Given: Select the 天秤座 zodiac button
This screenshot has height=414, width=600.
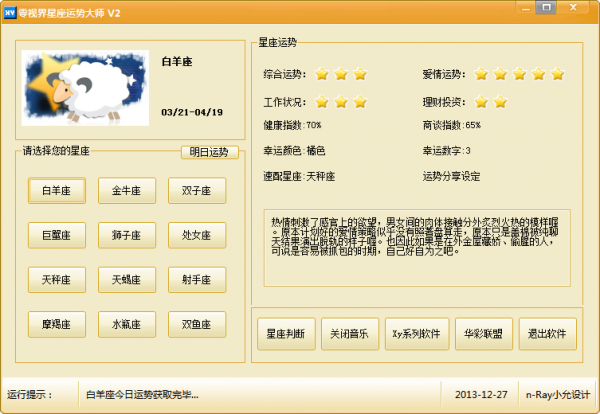Looking at the screenshot, I should (57, 279).
